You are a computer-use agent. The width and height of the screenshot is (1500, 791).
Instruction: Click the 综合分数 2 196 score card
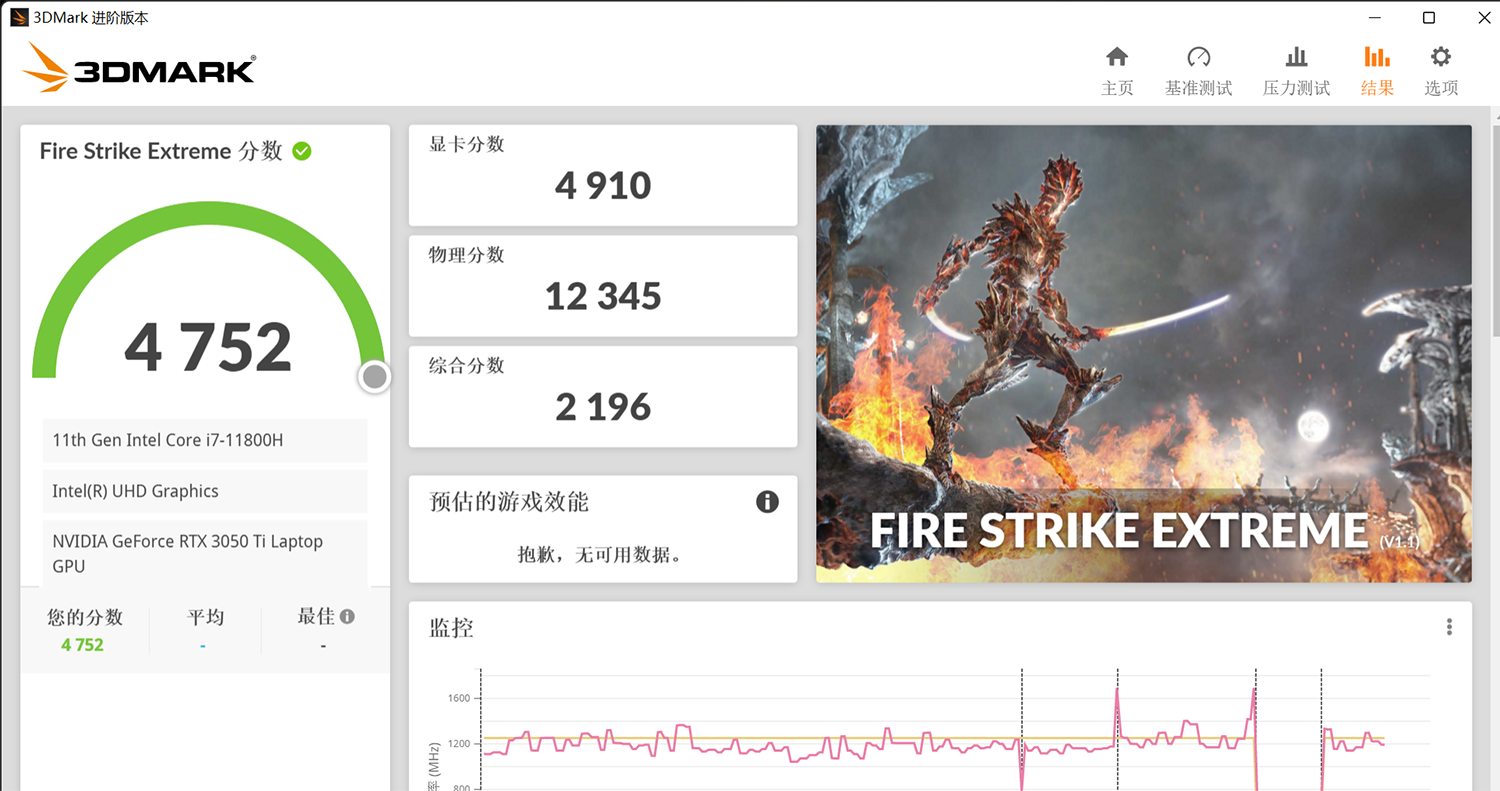pos(603,397)
